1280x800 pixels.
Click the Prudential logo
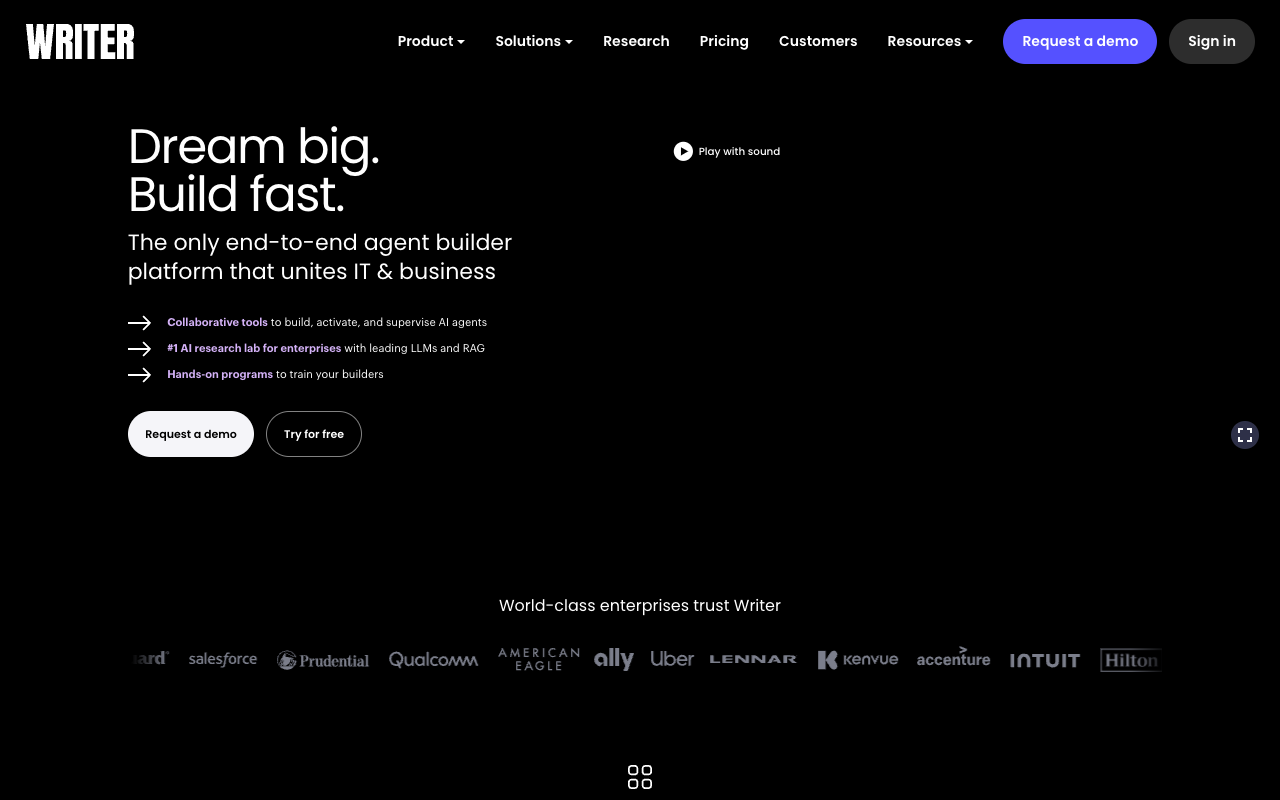point(323,660)
